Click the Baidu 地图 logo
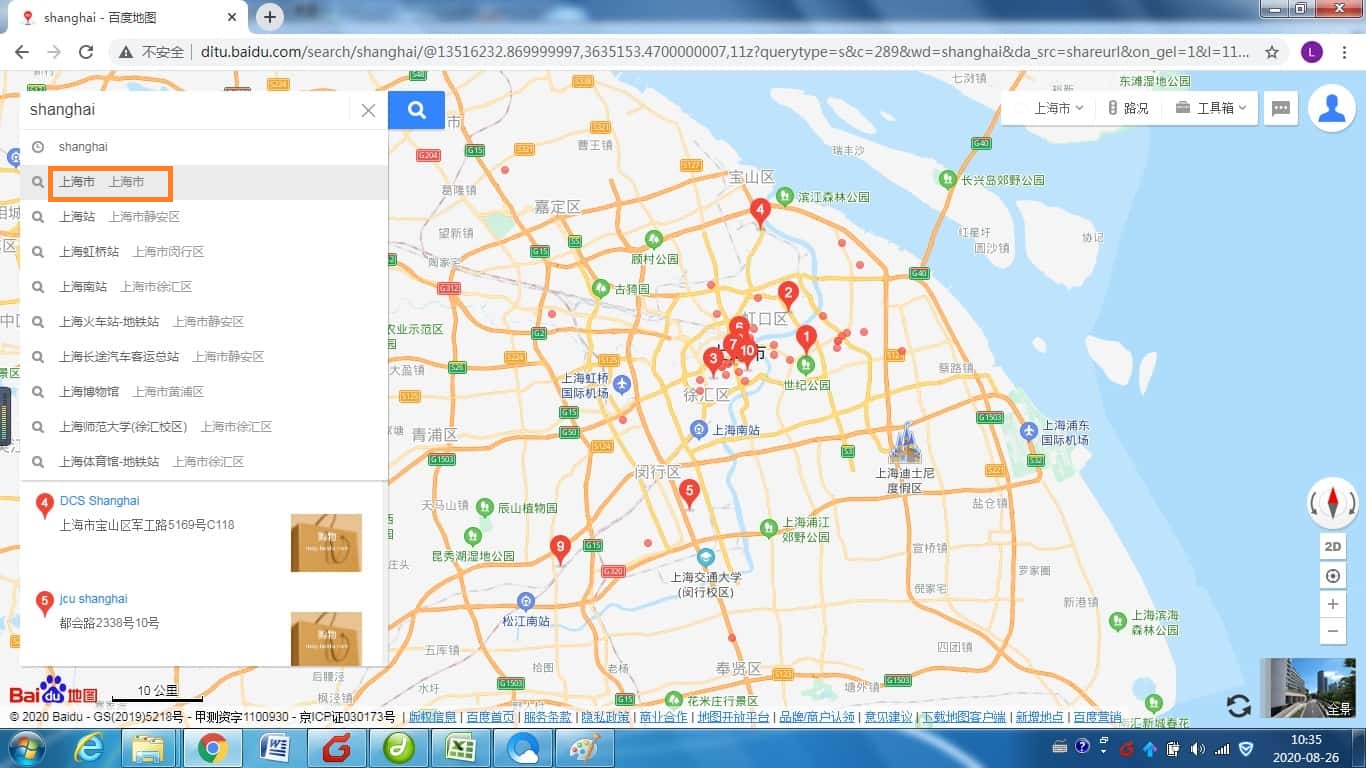 pyautogui.click(x=53, y=691)
